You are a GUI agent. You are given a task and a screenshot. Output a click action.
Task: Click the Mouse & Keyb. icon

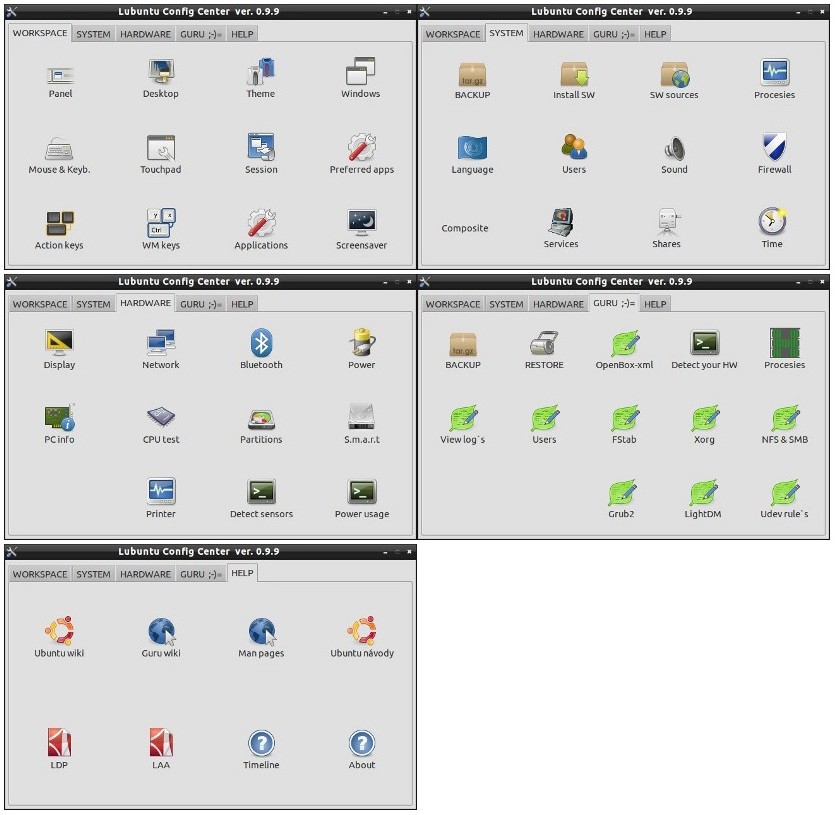click(x=60, y=149)
